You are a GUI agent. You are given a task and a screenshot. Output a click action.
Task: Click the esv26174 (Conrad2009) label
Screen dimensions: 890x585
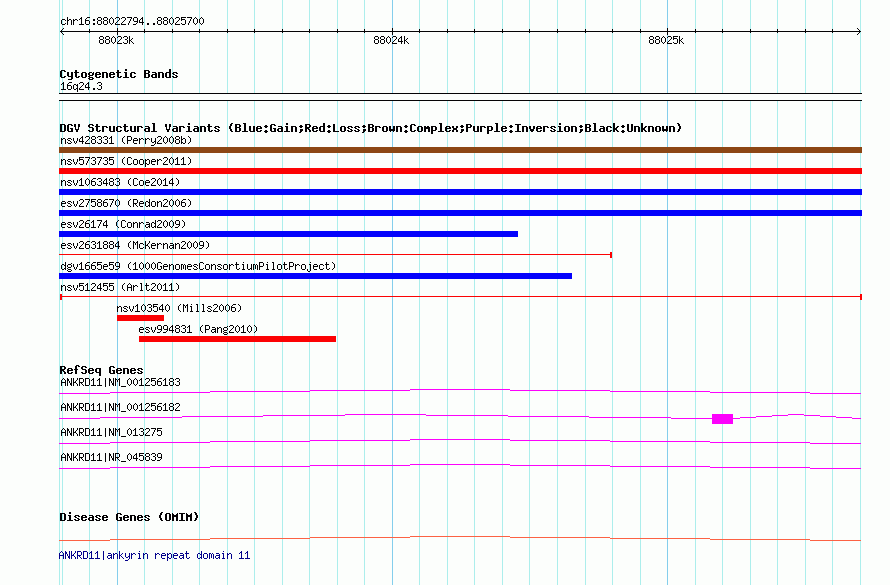123,224
